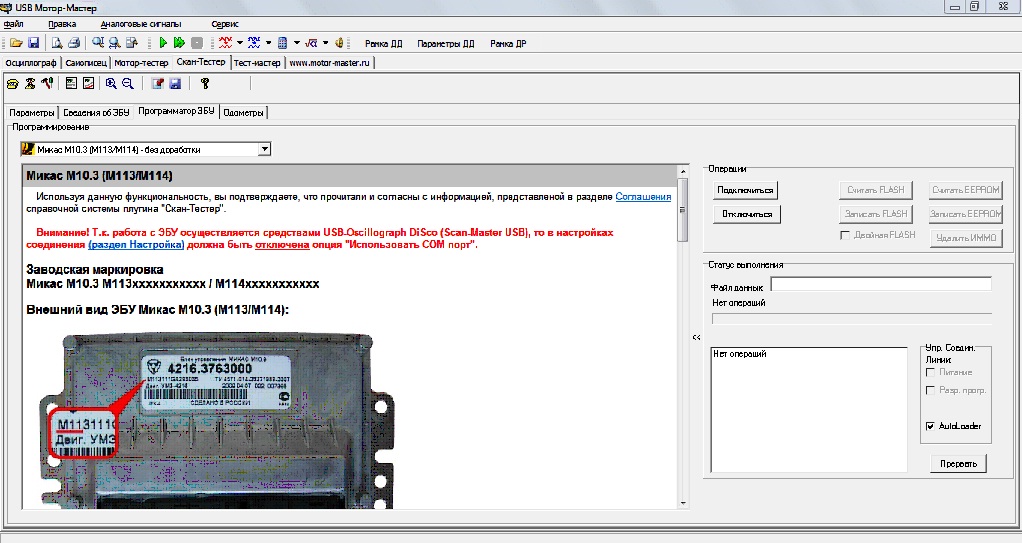
Task: Click the Файл данных input field
Action: 880,285
